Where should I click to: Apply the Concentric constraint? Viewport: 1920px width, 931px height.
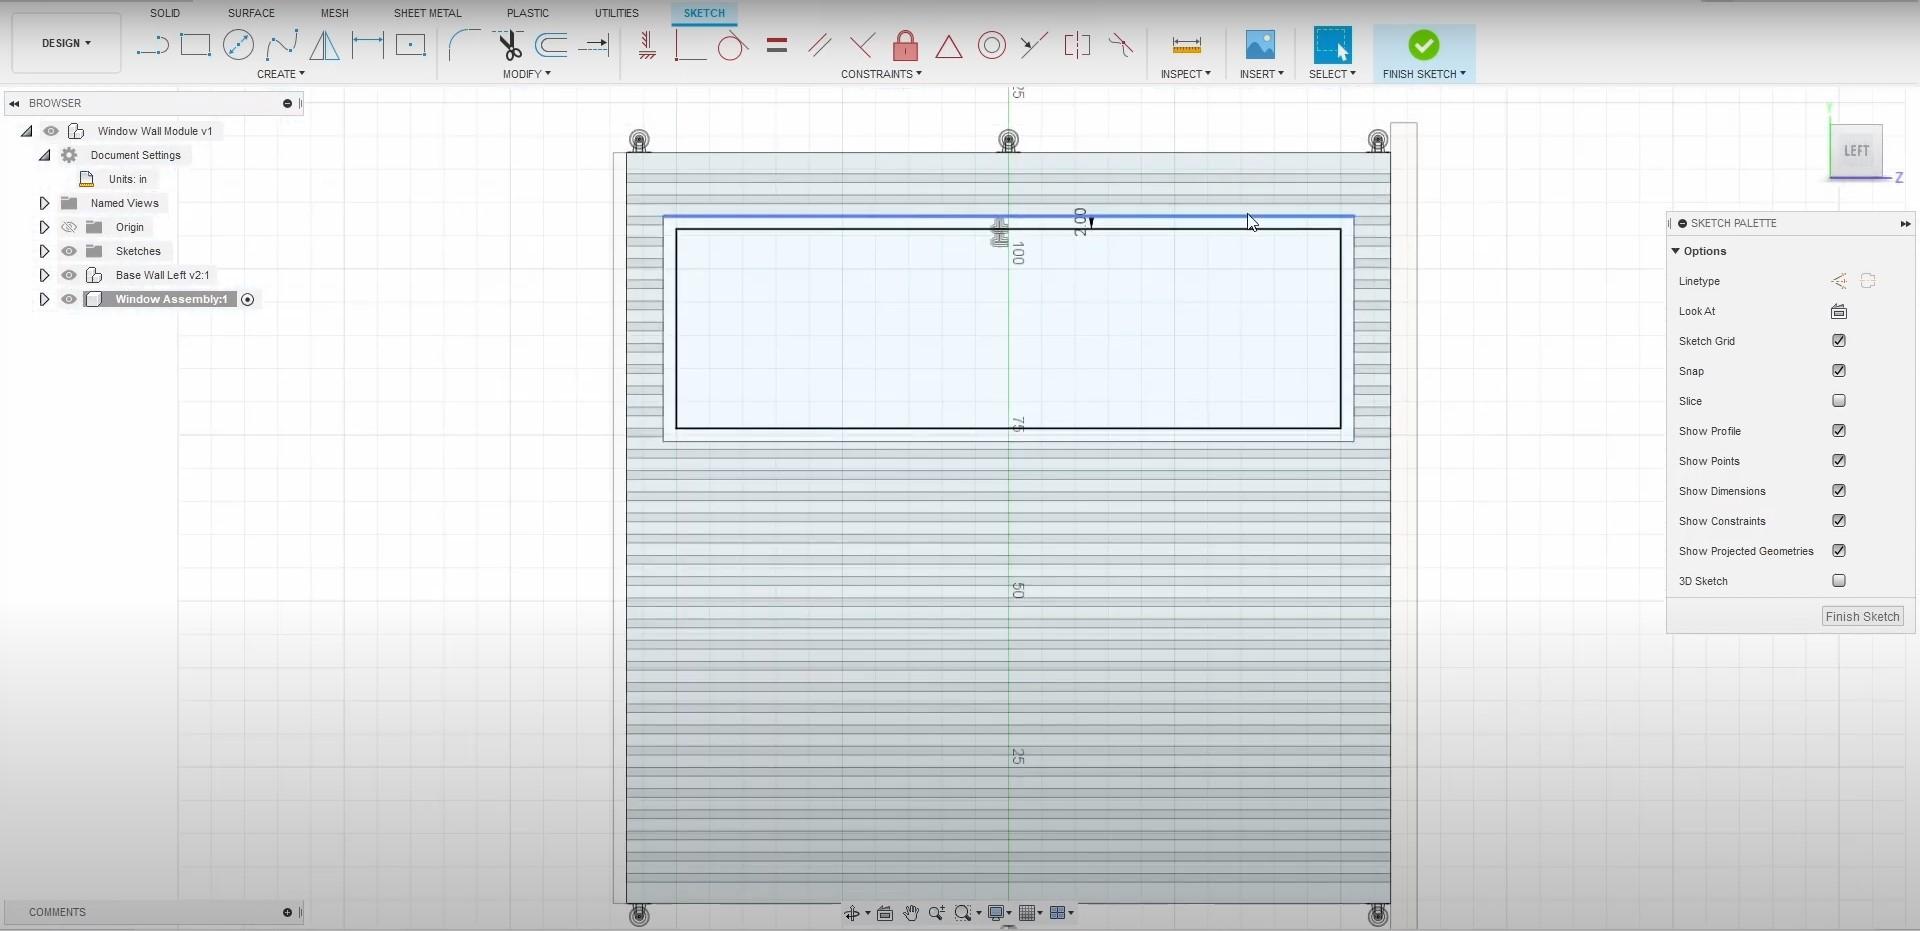point(992,45)
